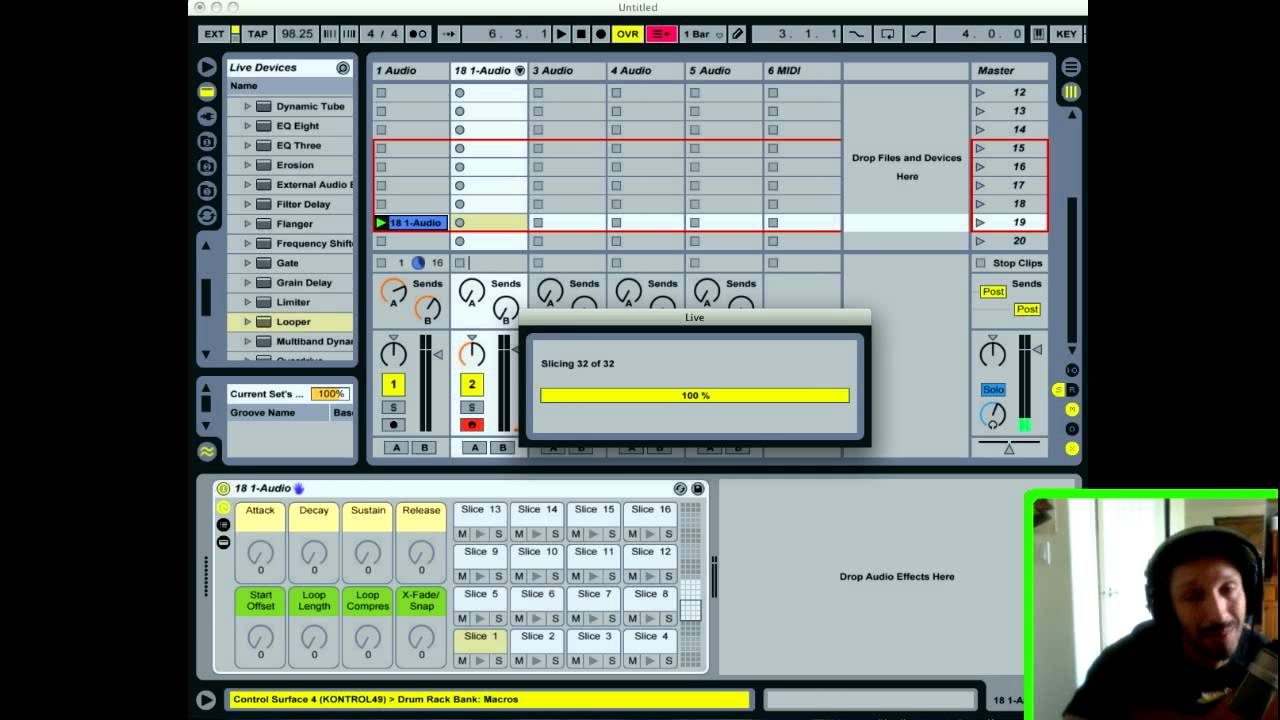1280x720 pixels.
Task: Select the 5 Audio track header
Action: pyautogui.click(x=724, y=71)
